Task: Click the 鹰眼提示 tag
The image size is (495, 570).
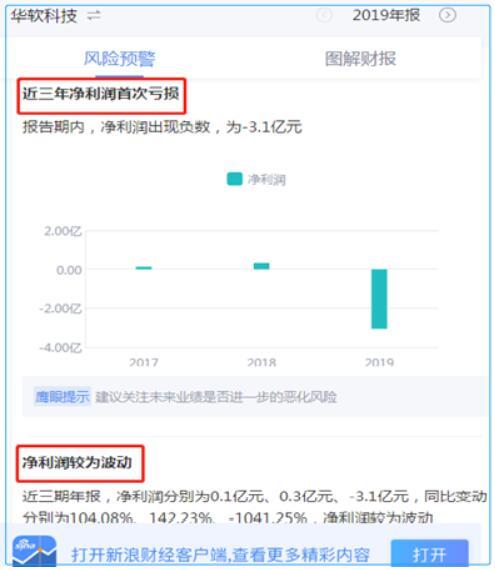Action: (x=62, y=397)
